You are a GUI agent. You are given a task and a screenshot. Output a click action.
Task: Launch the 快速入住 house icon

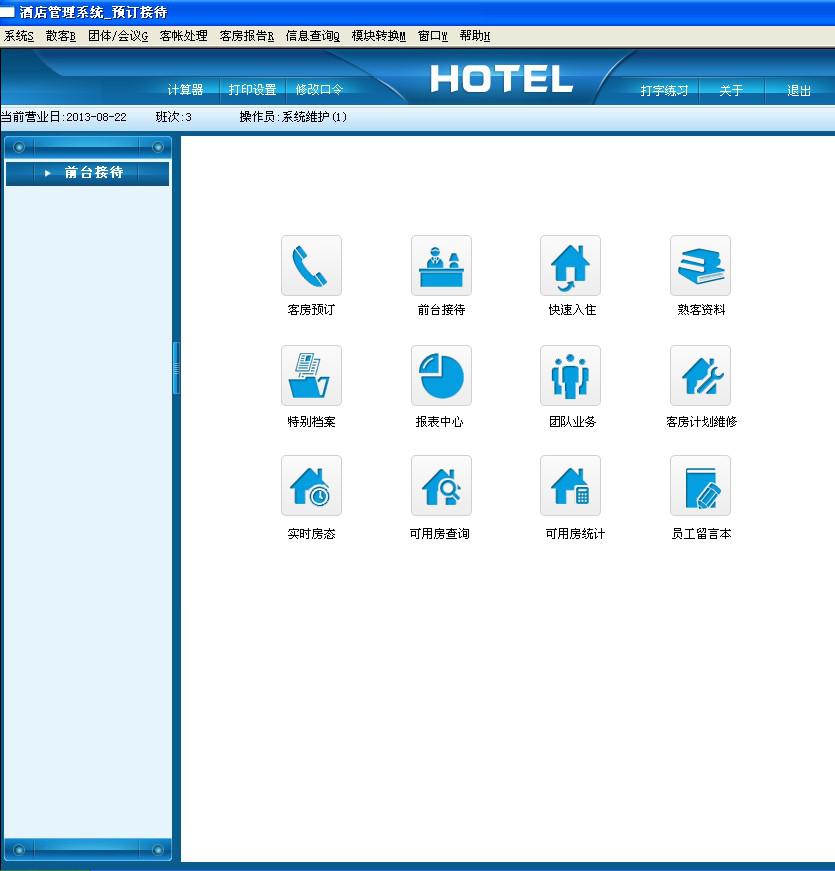pos(571,266)
